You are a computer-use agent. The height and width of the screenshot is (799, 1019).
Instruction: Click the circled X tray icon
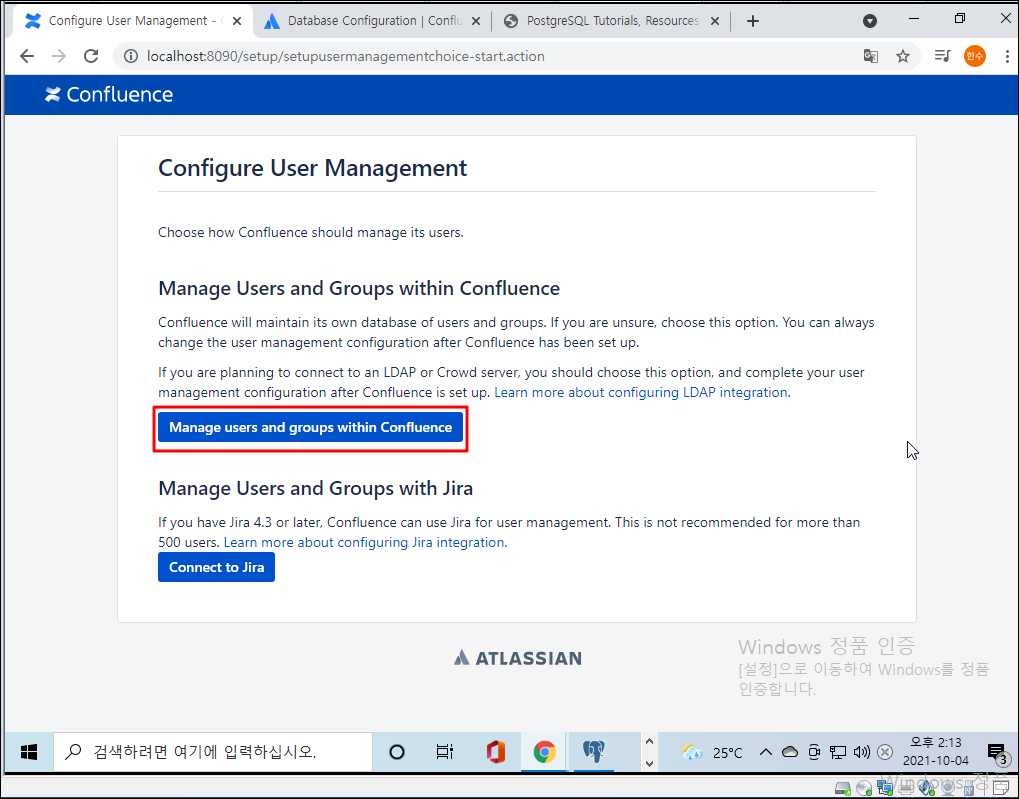(885, 752)
